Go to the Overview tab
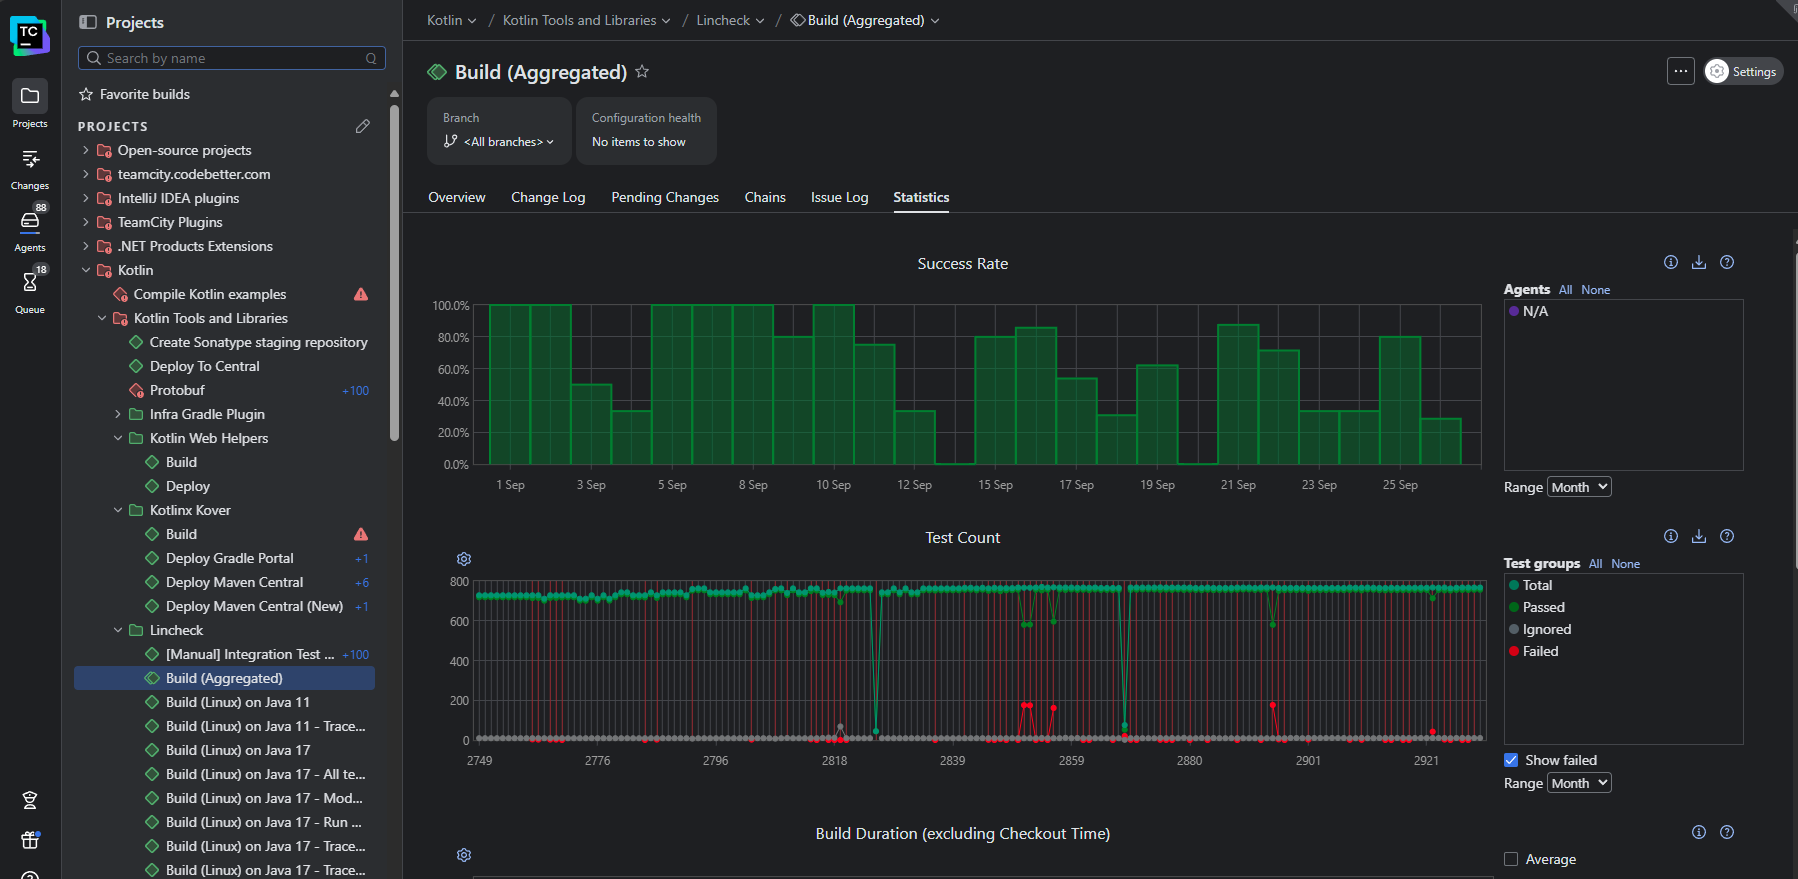 tap(456, 198)
